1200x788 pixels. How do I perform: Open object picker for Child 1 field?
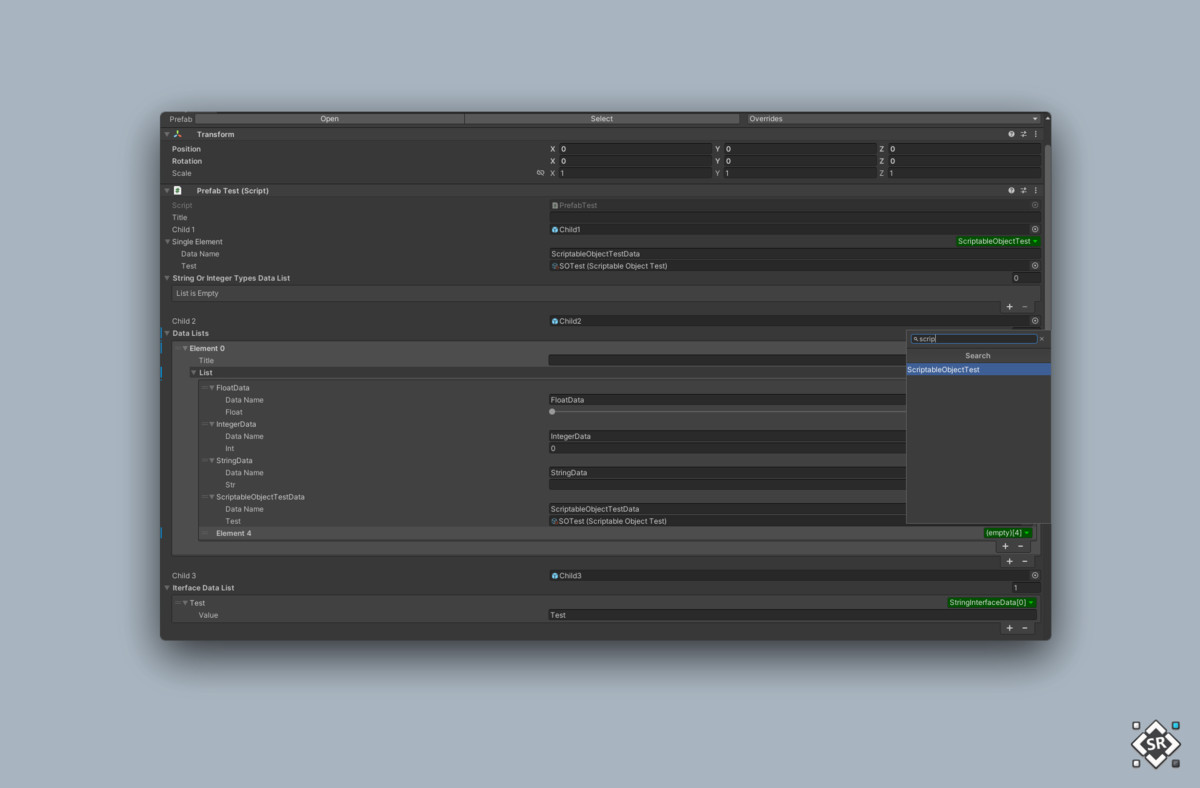(x=1035, y=229)
